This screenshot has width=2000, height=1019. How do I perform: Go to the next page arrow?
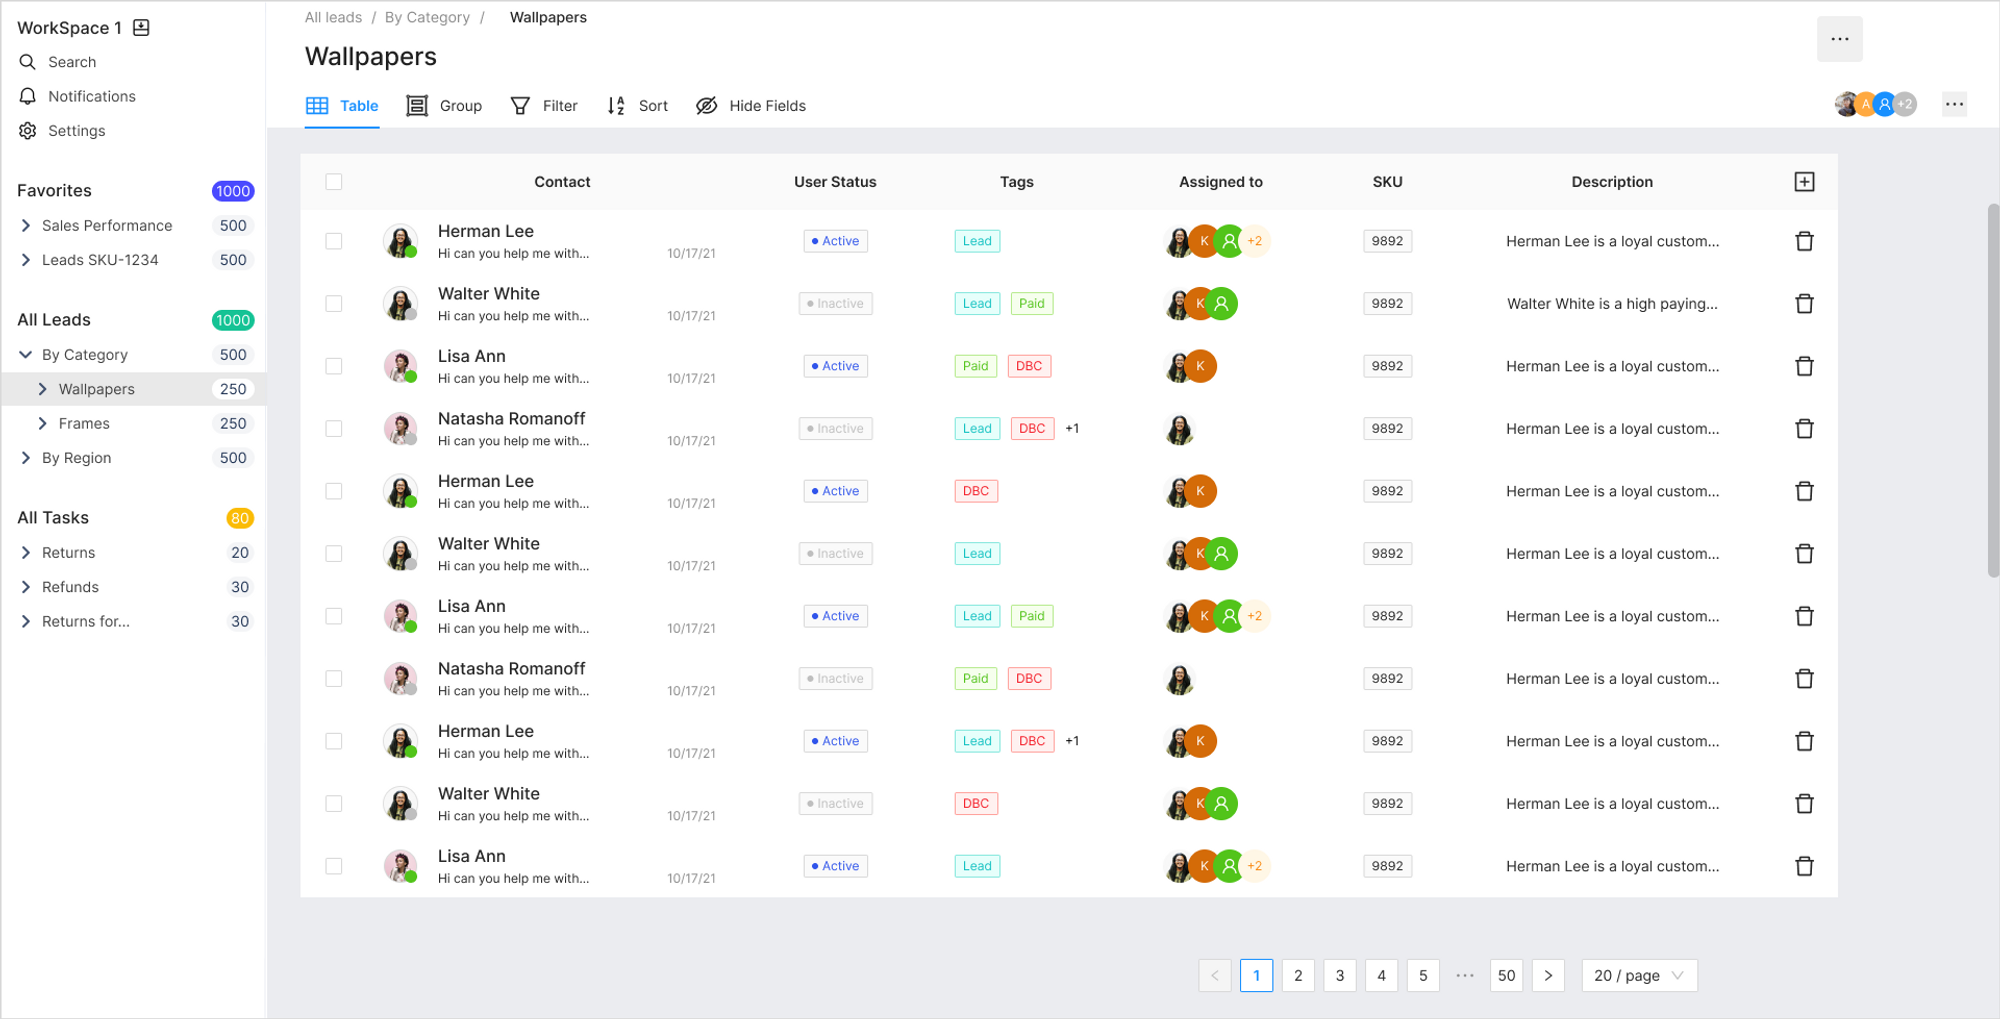1548,975
